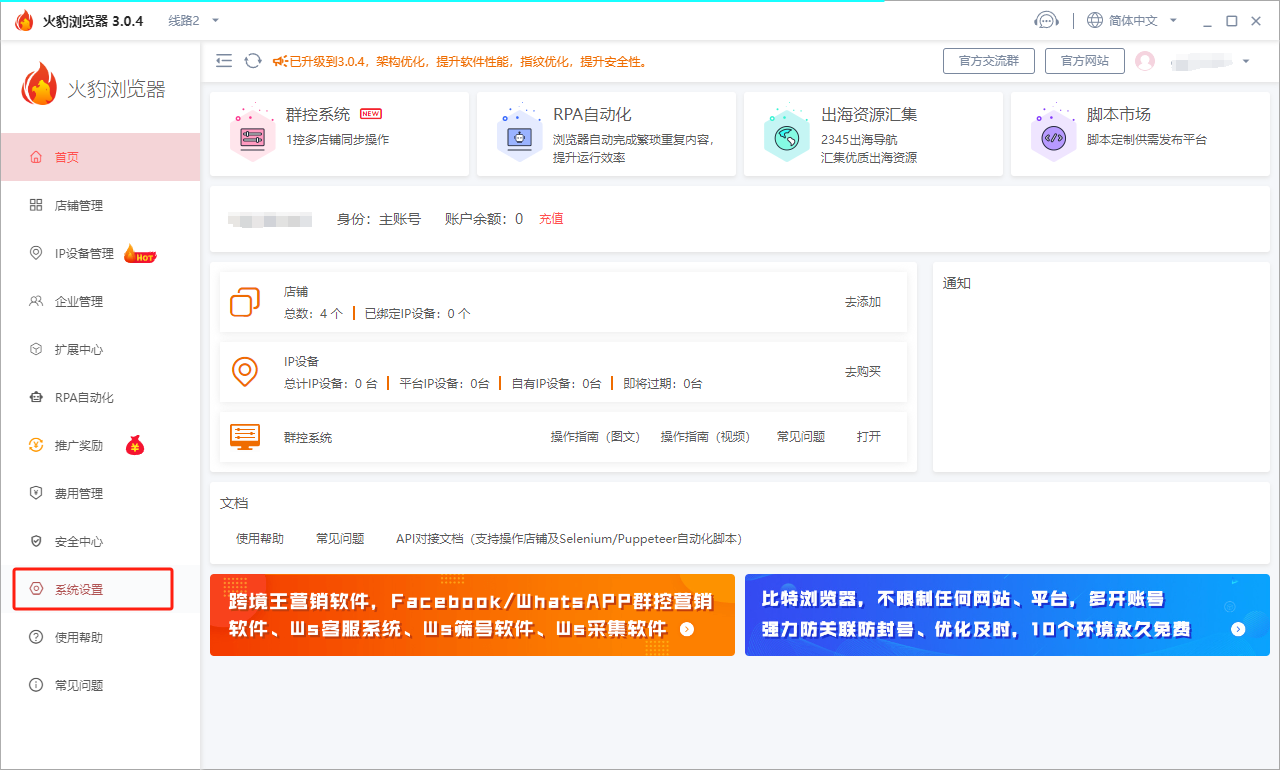Collapse the sidebar using the toolbar icon
Screen dimensions: 1280x770
click(224, 61)
